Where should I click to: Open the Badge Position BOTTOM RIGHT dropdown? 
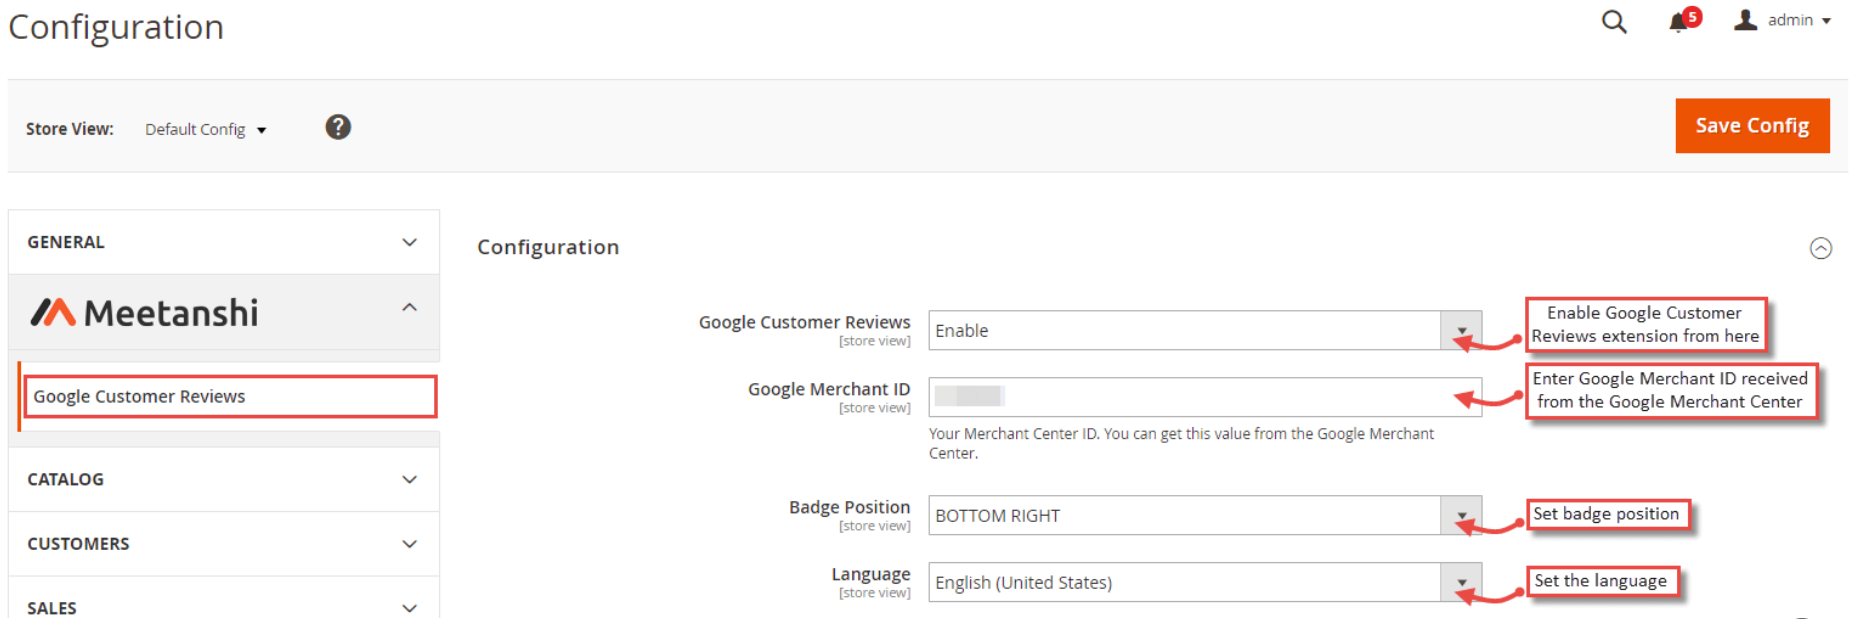(1205, 515)
